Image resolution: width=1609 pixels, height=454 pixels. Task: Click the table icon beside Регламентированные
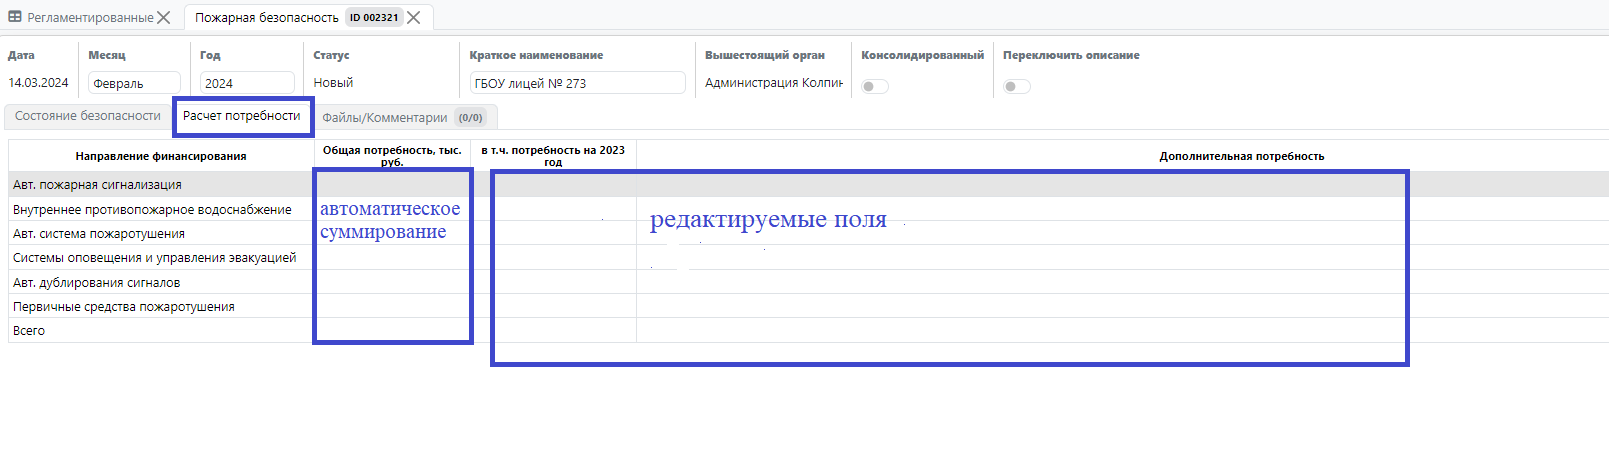click(15, 18)
